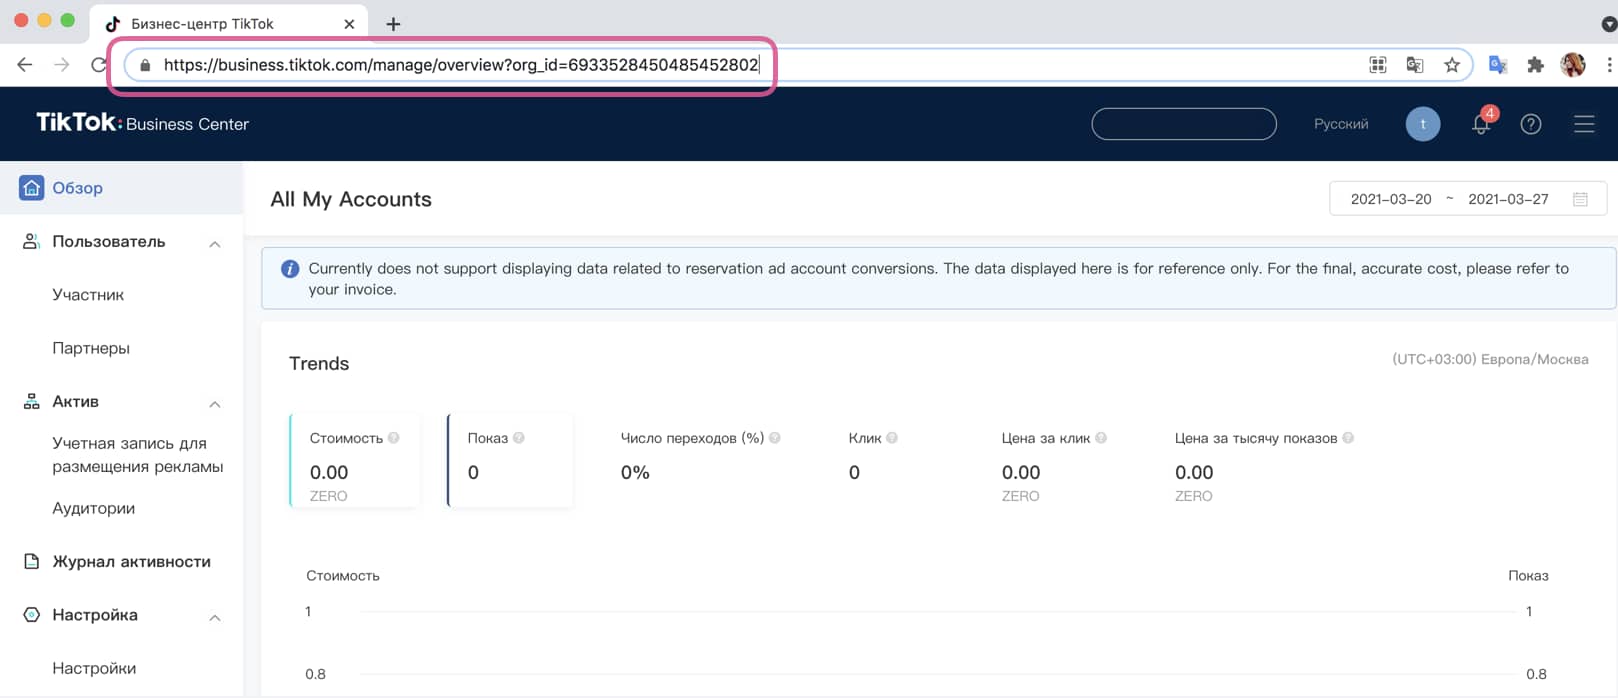Click the Trends heading
The height and width of the screenshot is (698, 1618).
point(319,363)
